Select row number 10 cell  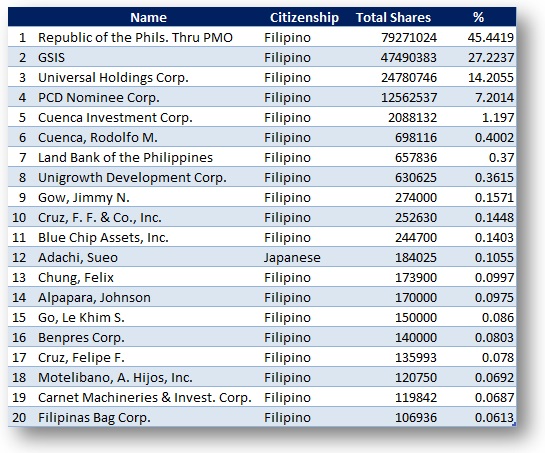[19, 218]
